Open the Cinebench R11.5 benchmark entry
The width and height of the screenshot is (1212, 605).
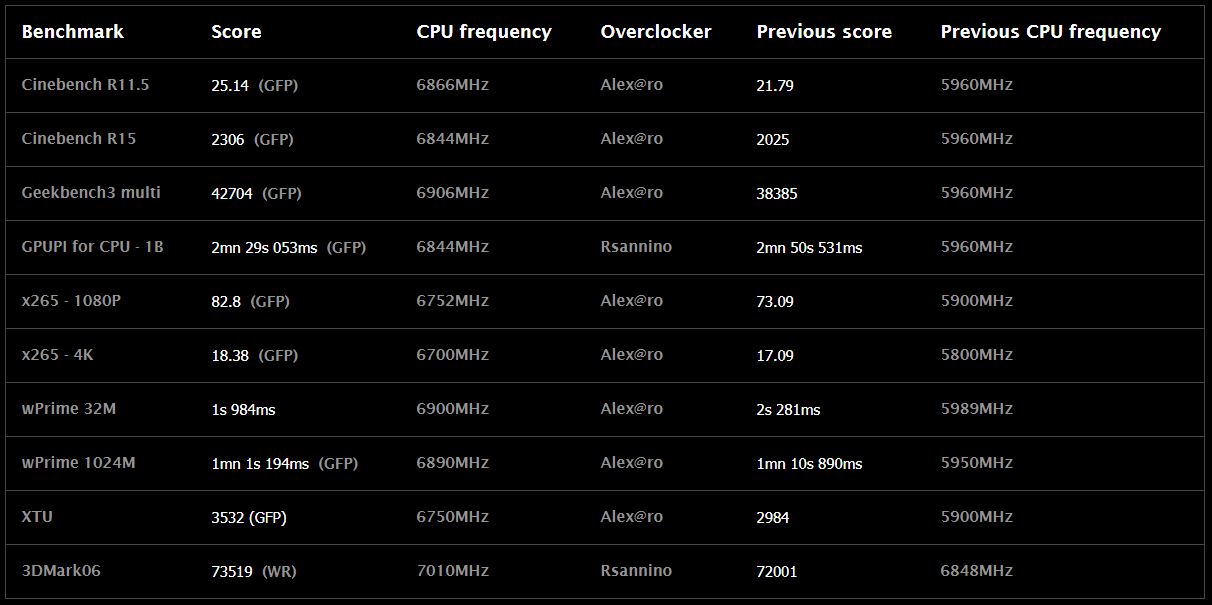[x=85, y=85]
